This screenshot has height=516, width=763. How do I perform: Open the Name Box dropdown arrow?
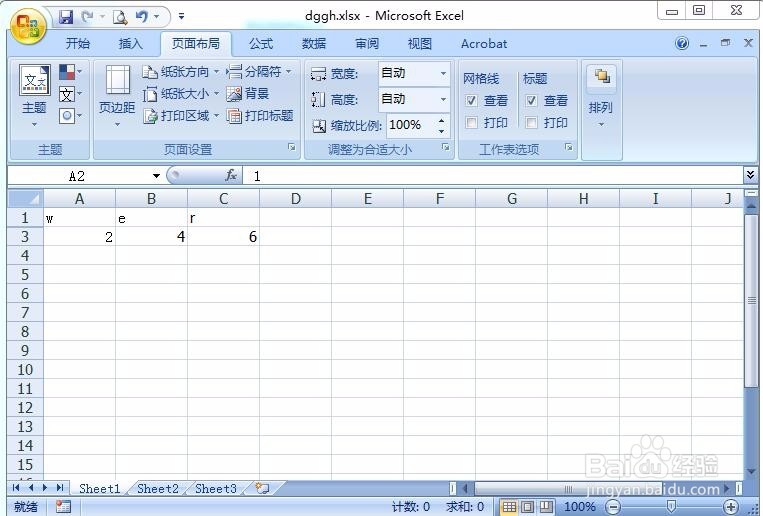coord(156,176)
